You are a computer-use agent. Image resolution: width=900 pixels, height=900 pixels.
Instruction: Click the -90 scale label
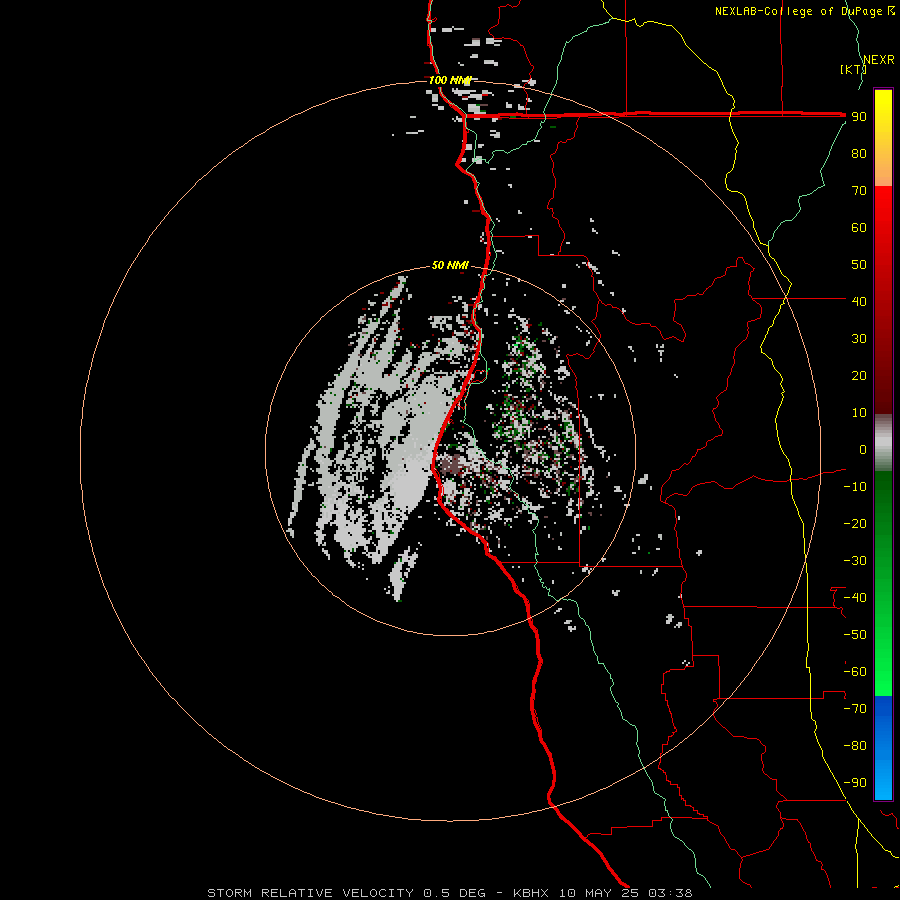pos(855,783)
